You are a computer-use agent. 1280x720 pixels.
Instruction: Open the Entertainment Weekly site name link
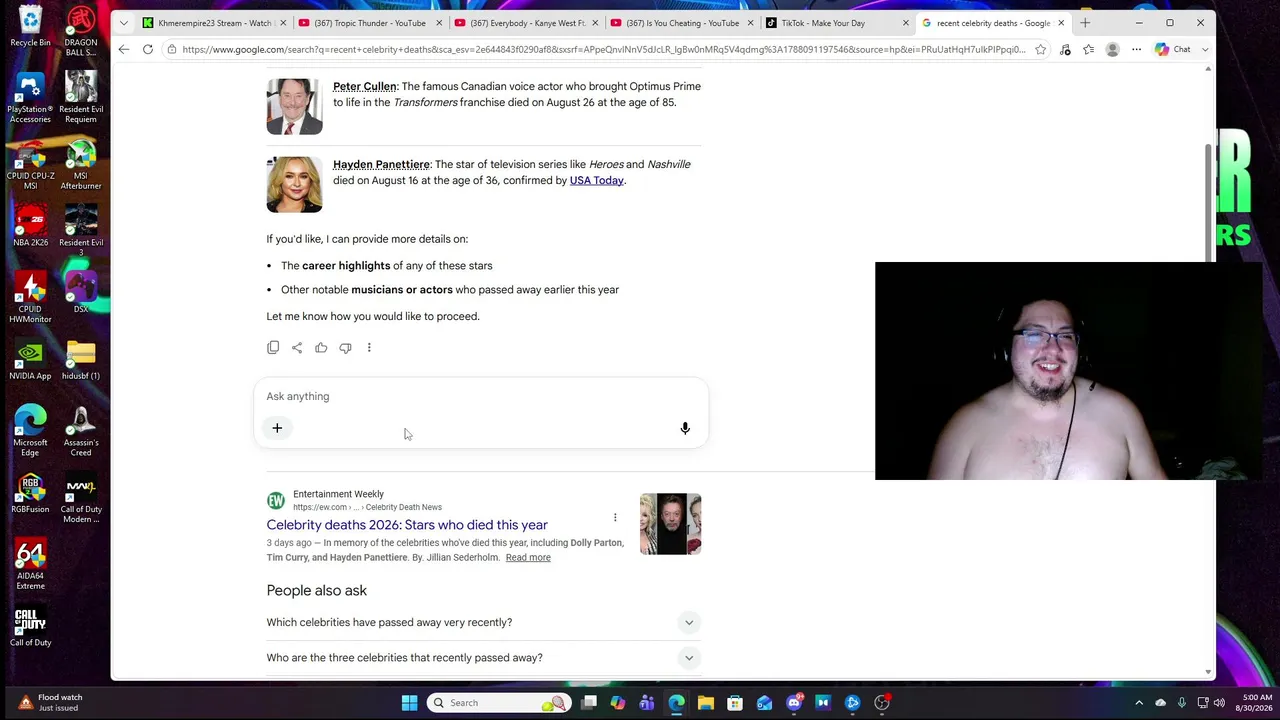338,494
